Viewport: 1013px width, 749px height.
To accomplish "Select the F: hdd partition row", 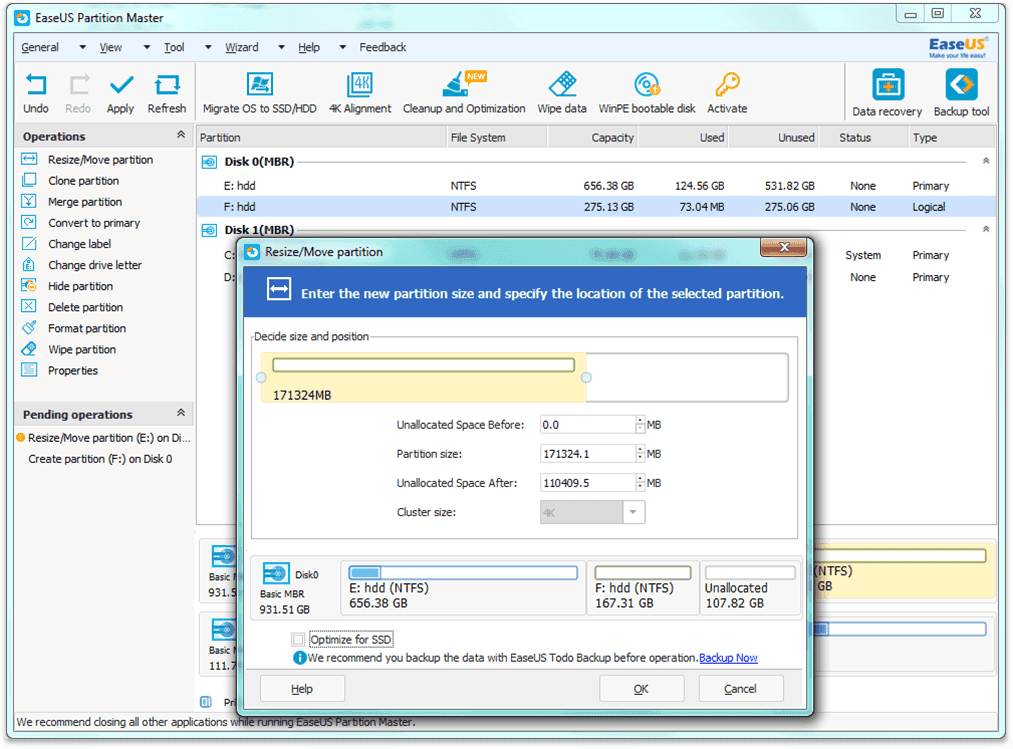I will [x=595, y=207].
